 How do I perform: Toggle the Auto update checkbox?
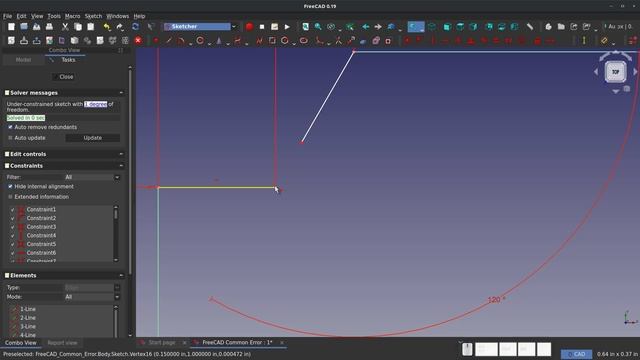pyautogui.click(x=10, y=138)
